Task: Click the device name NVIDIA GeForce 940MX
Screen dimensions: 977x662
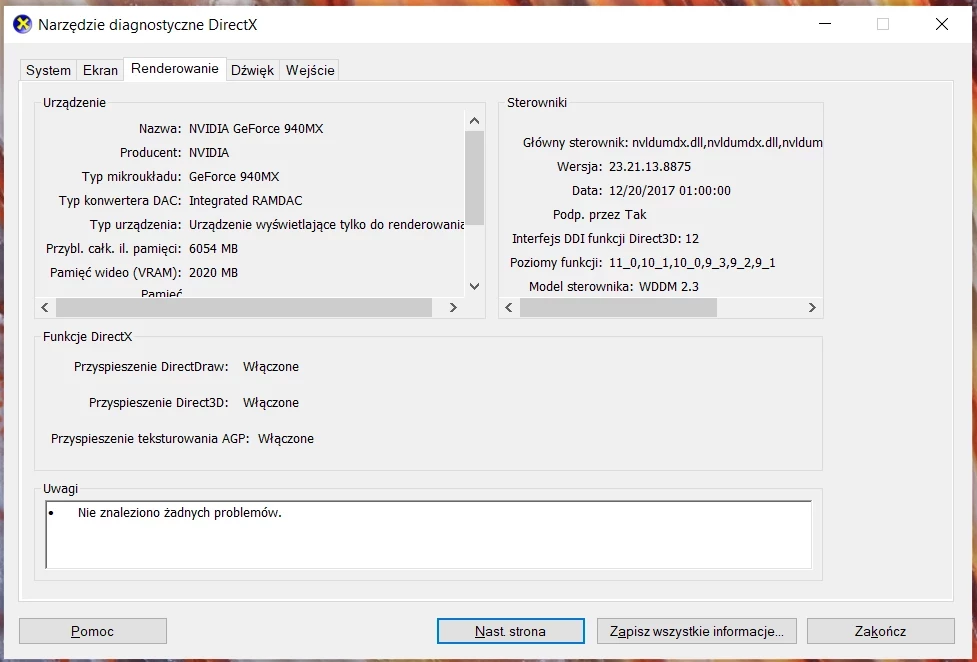Action: [x=256, y=129]
